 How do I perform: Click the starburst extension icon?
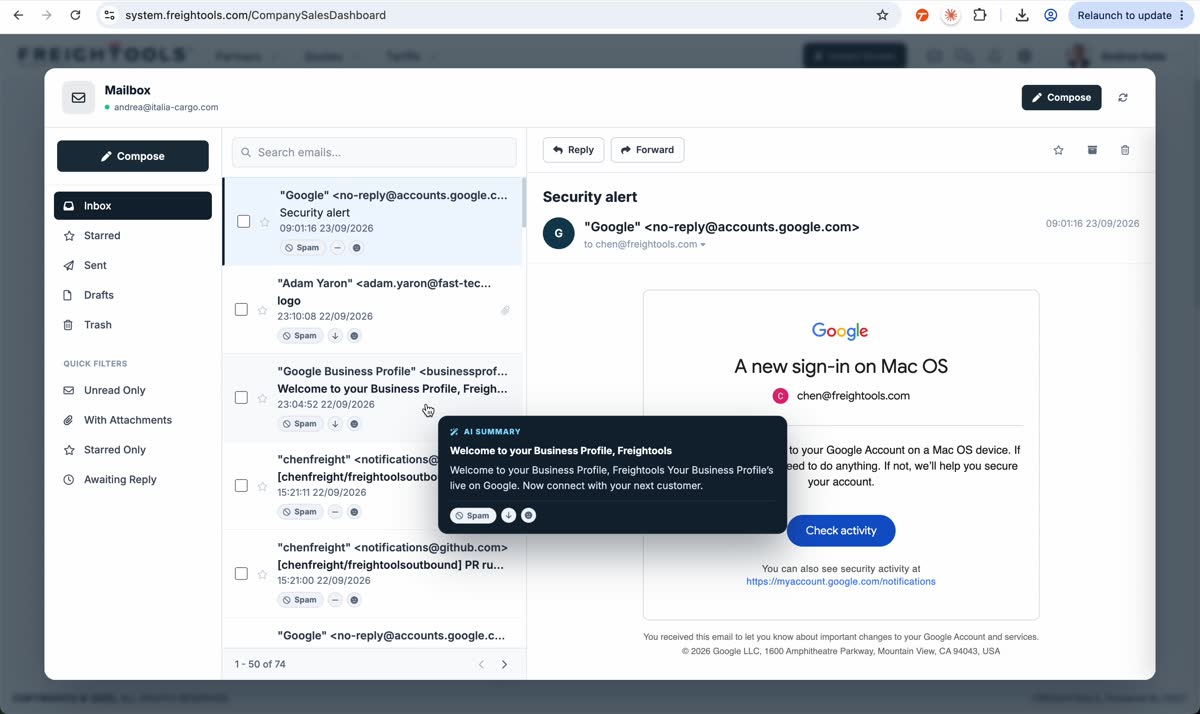click(x=951, y=15)
